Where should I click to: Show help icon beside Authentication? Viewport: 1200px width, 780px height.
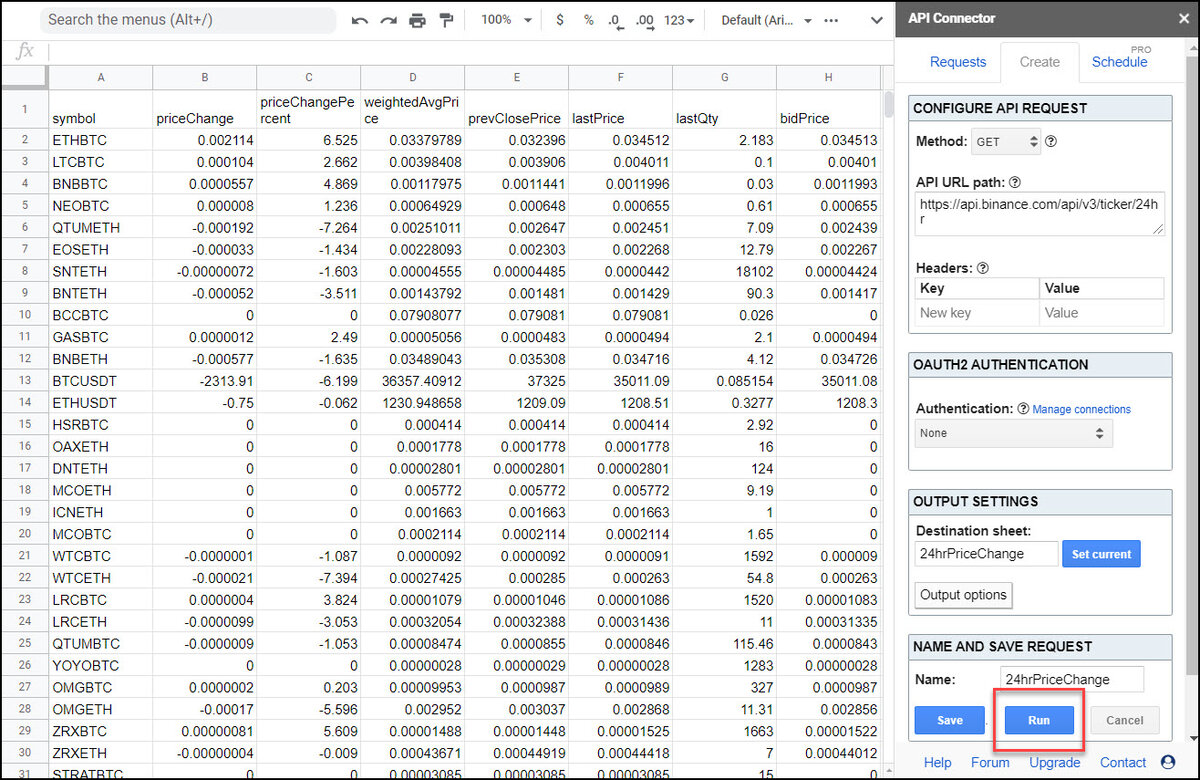point(1023,409)
